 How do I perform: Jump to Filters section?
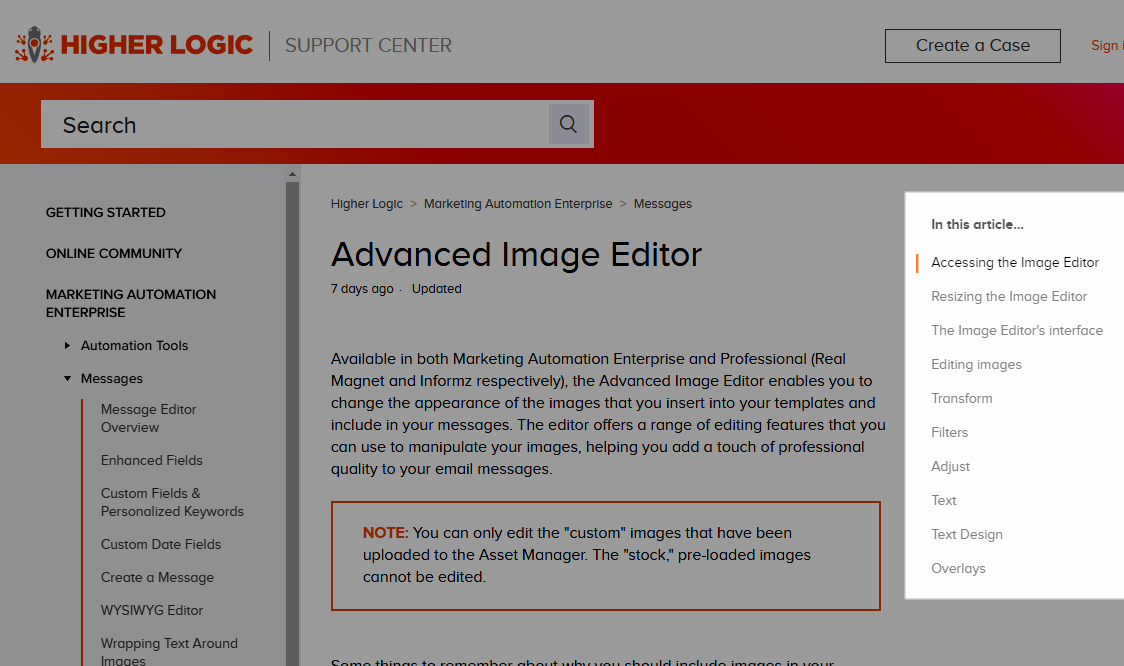tap(949, 432)
